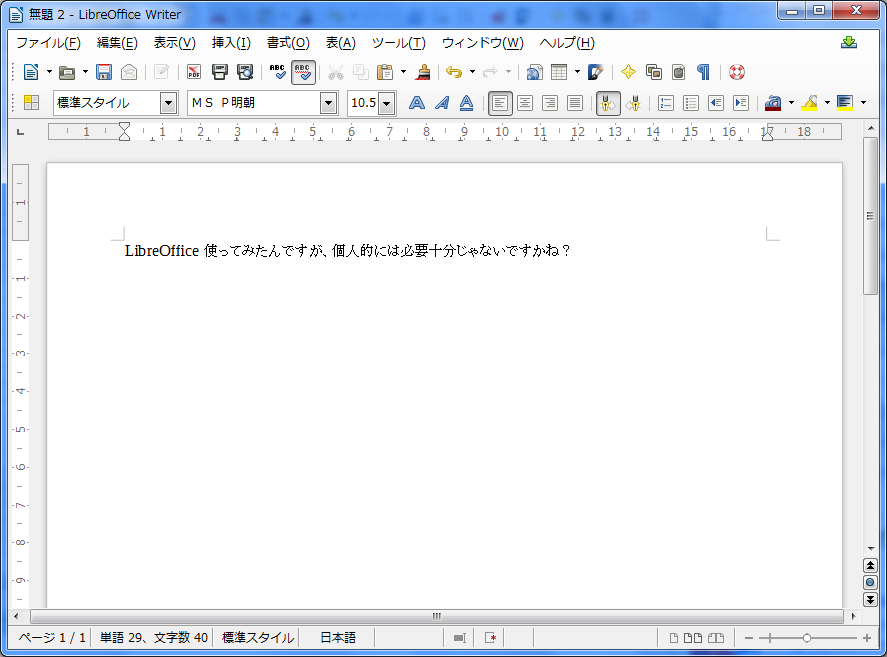Click the update available download icon
887x657 pixels.
coord(849,42)
